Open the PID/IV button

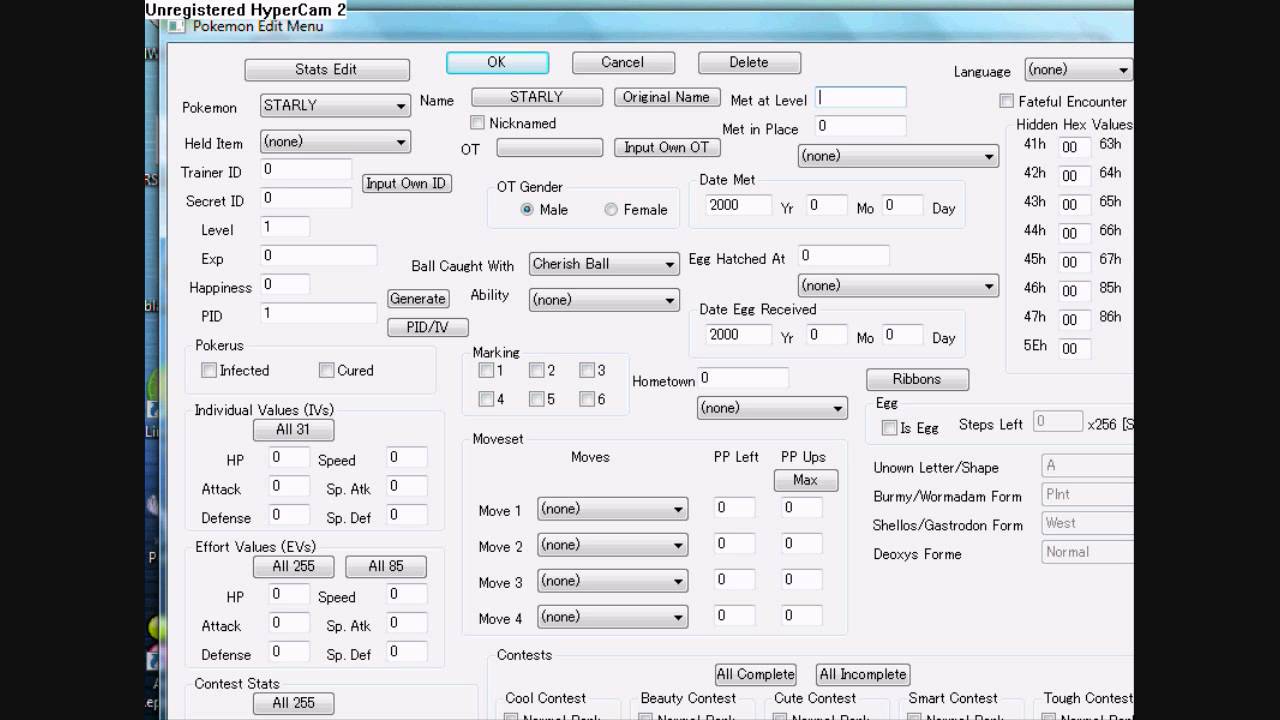tap(427, 327)
